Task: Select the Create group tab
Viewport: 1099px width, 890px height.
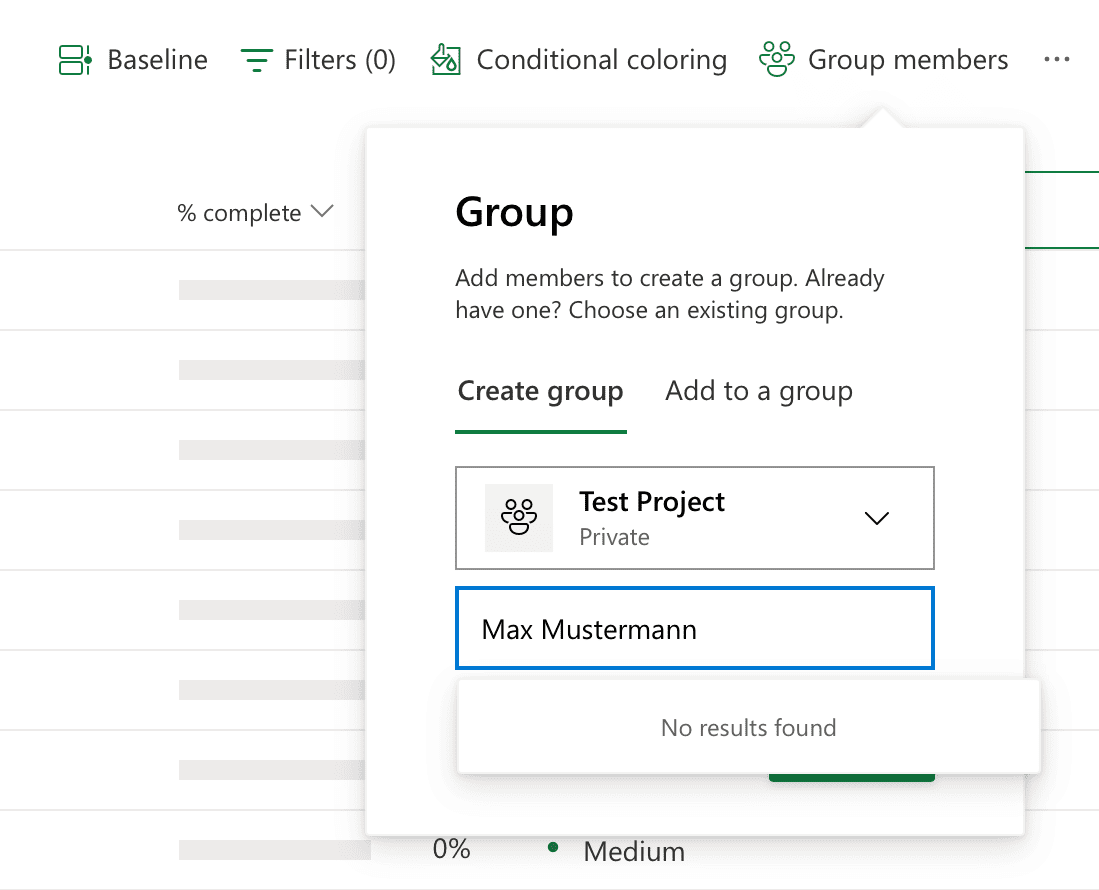Action: point(540,391)
